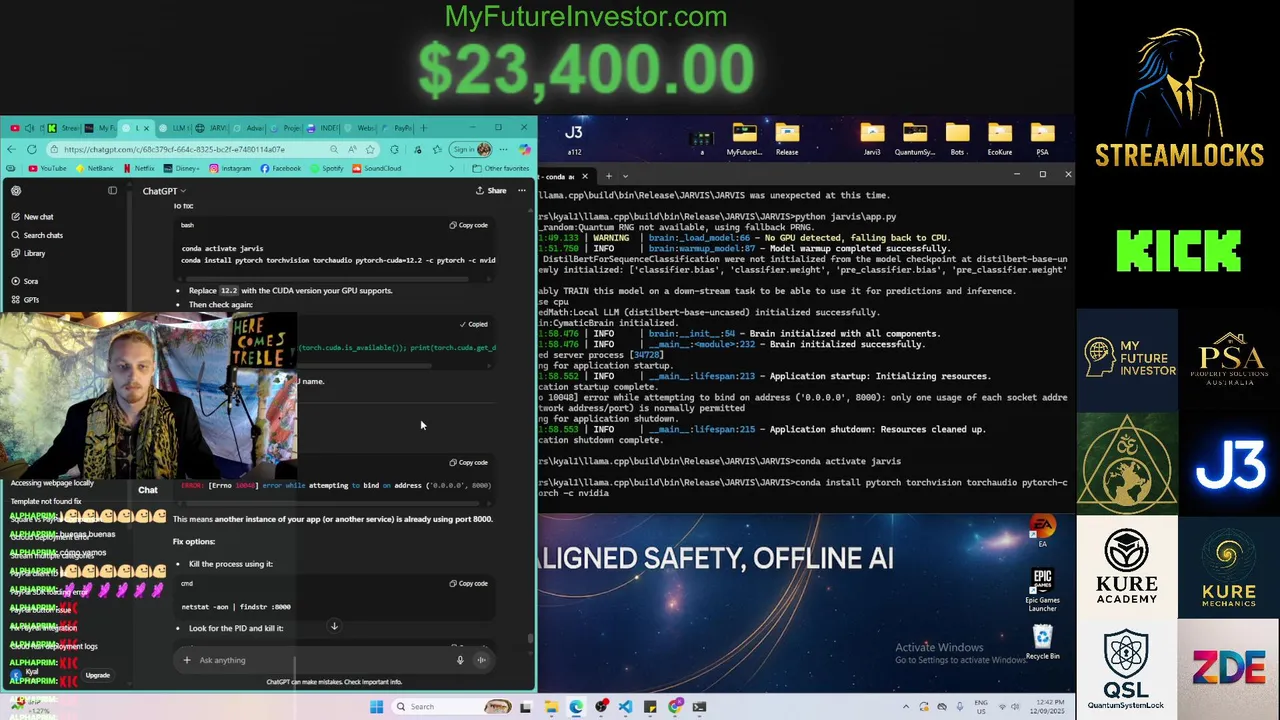Screen dimensions: 1280x720
Task: Open the Release desktop folder
Action: (787, 139)
